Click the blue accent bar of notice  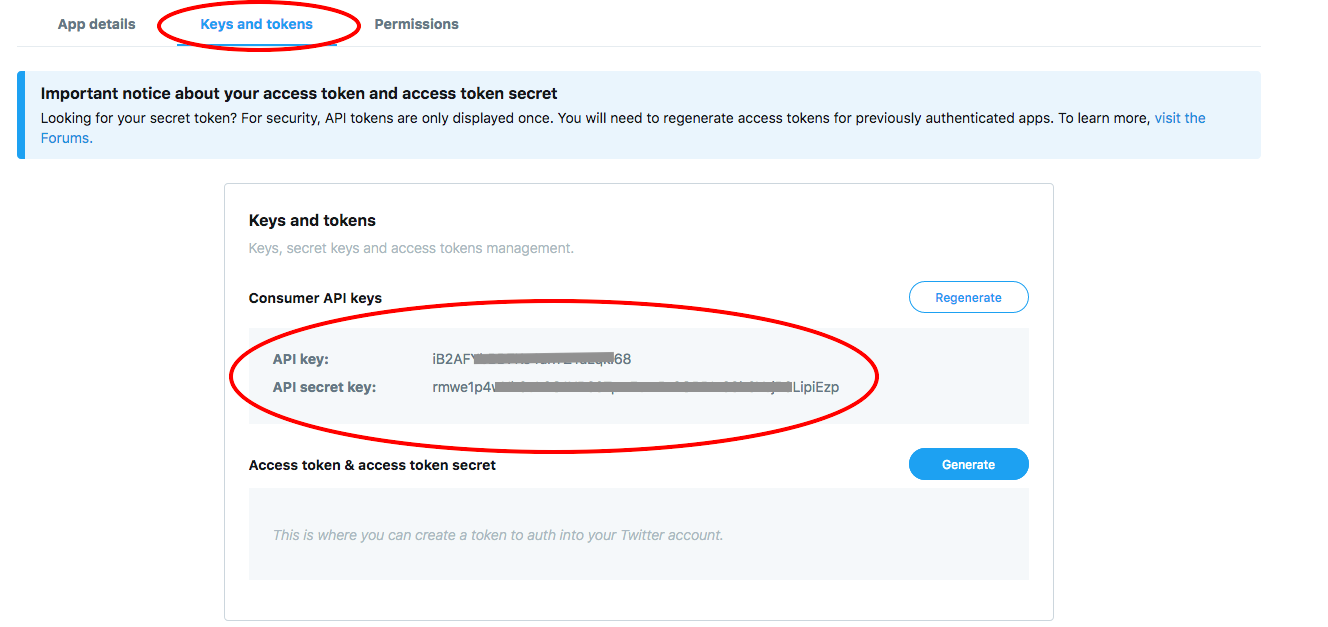click(21, 115)
